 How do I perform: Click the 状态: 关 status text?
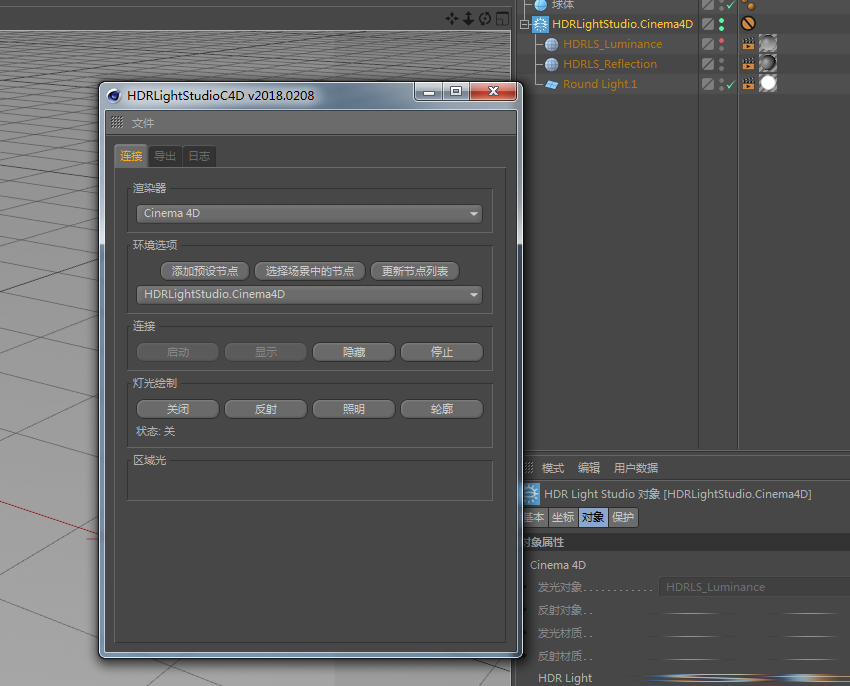(x=156, y=431)
